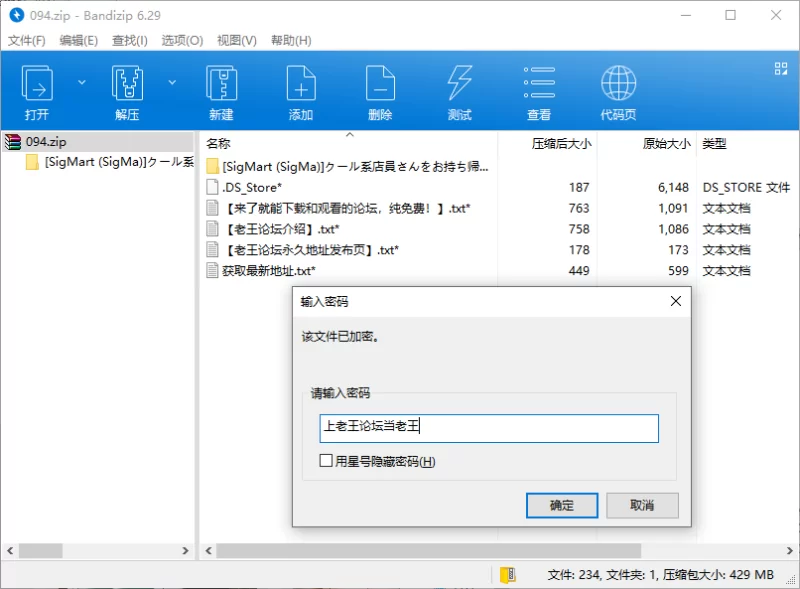This screenshot has height=589, width=800.
Task: Sort the list by the 原始大小 column header
Action: tap(666, 144)
